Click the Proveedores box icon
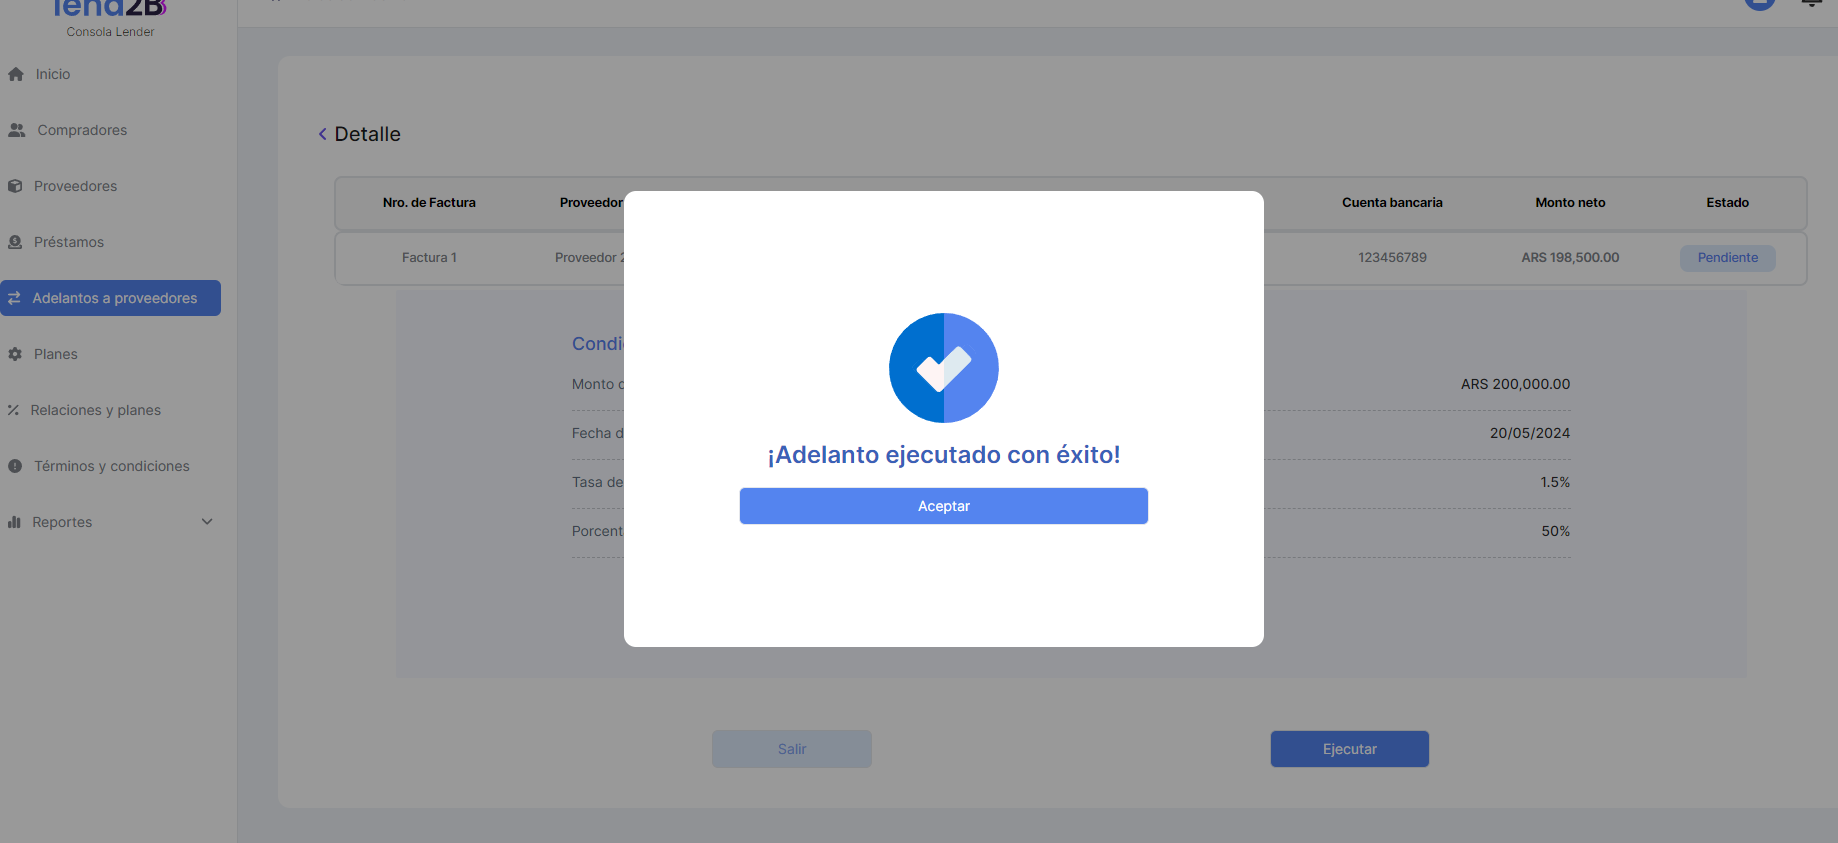 [15, 186]
